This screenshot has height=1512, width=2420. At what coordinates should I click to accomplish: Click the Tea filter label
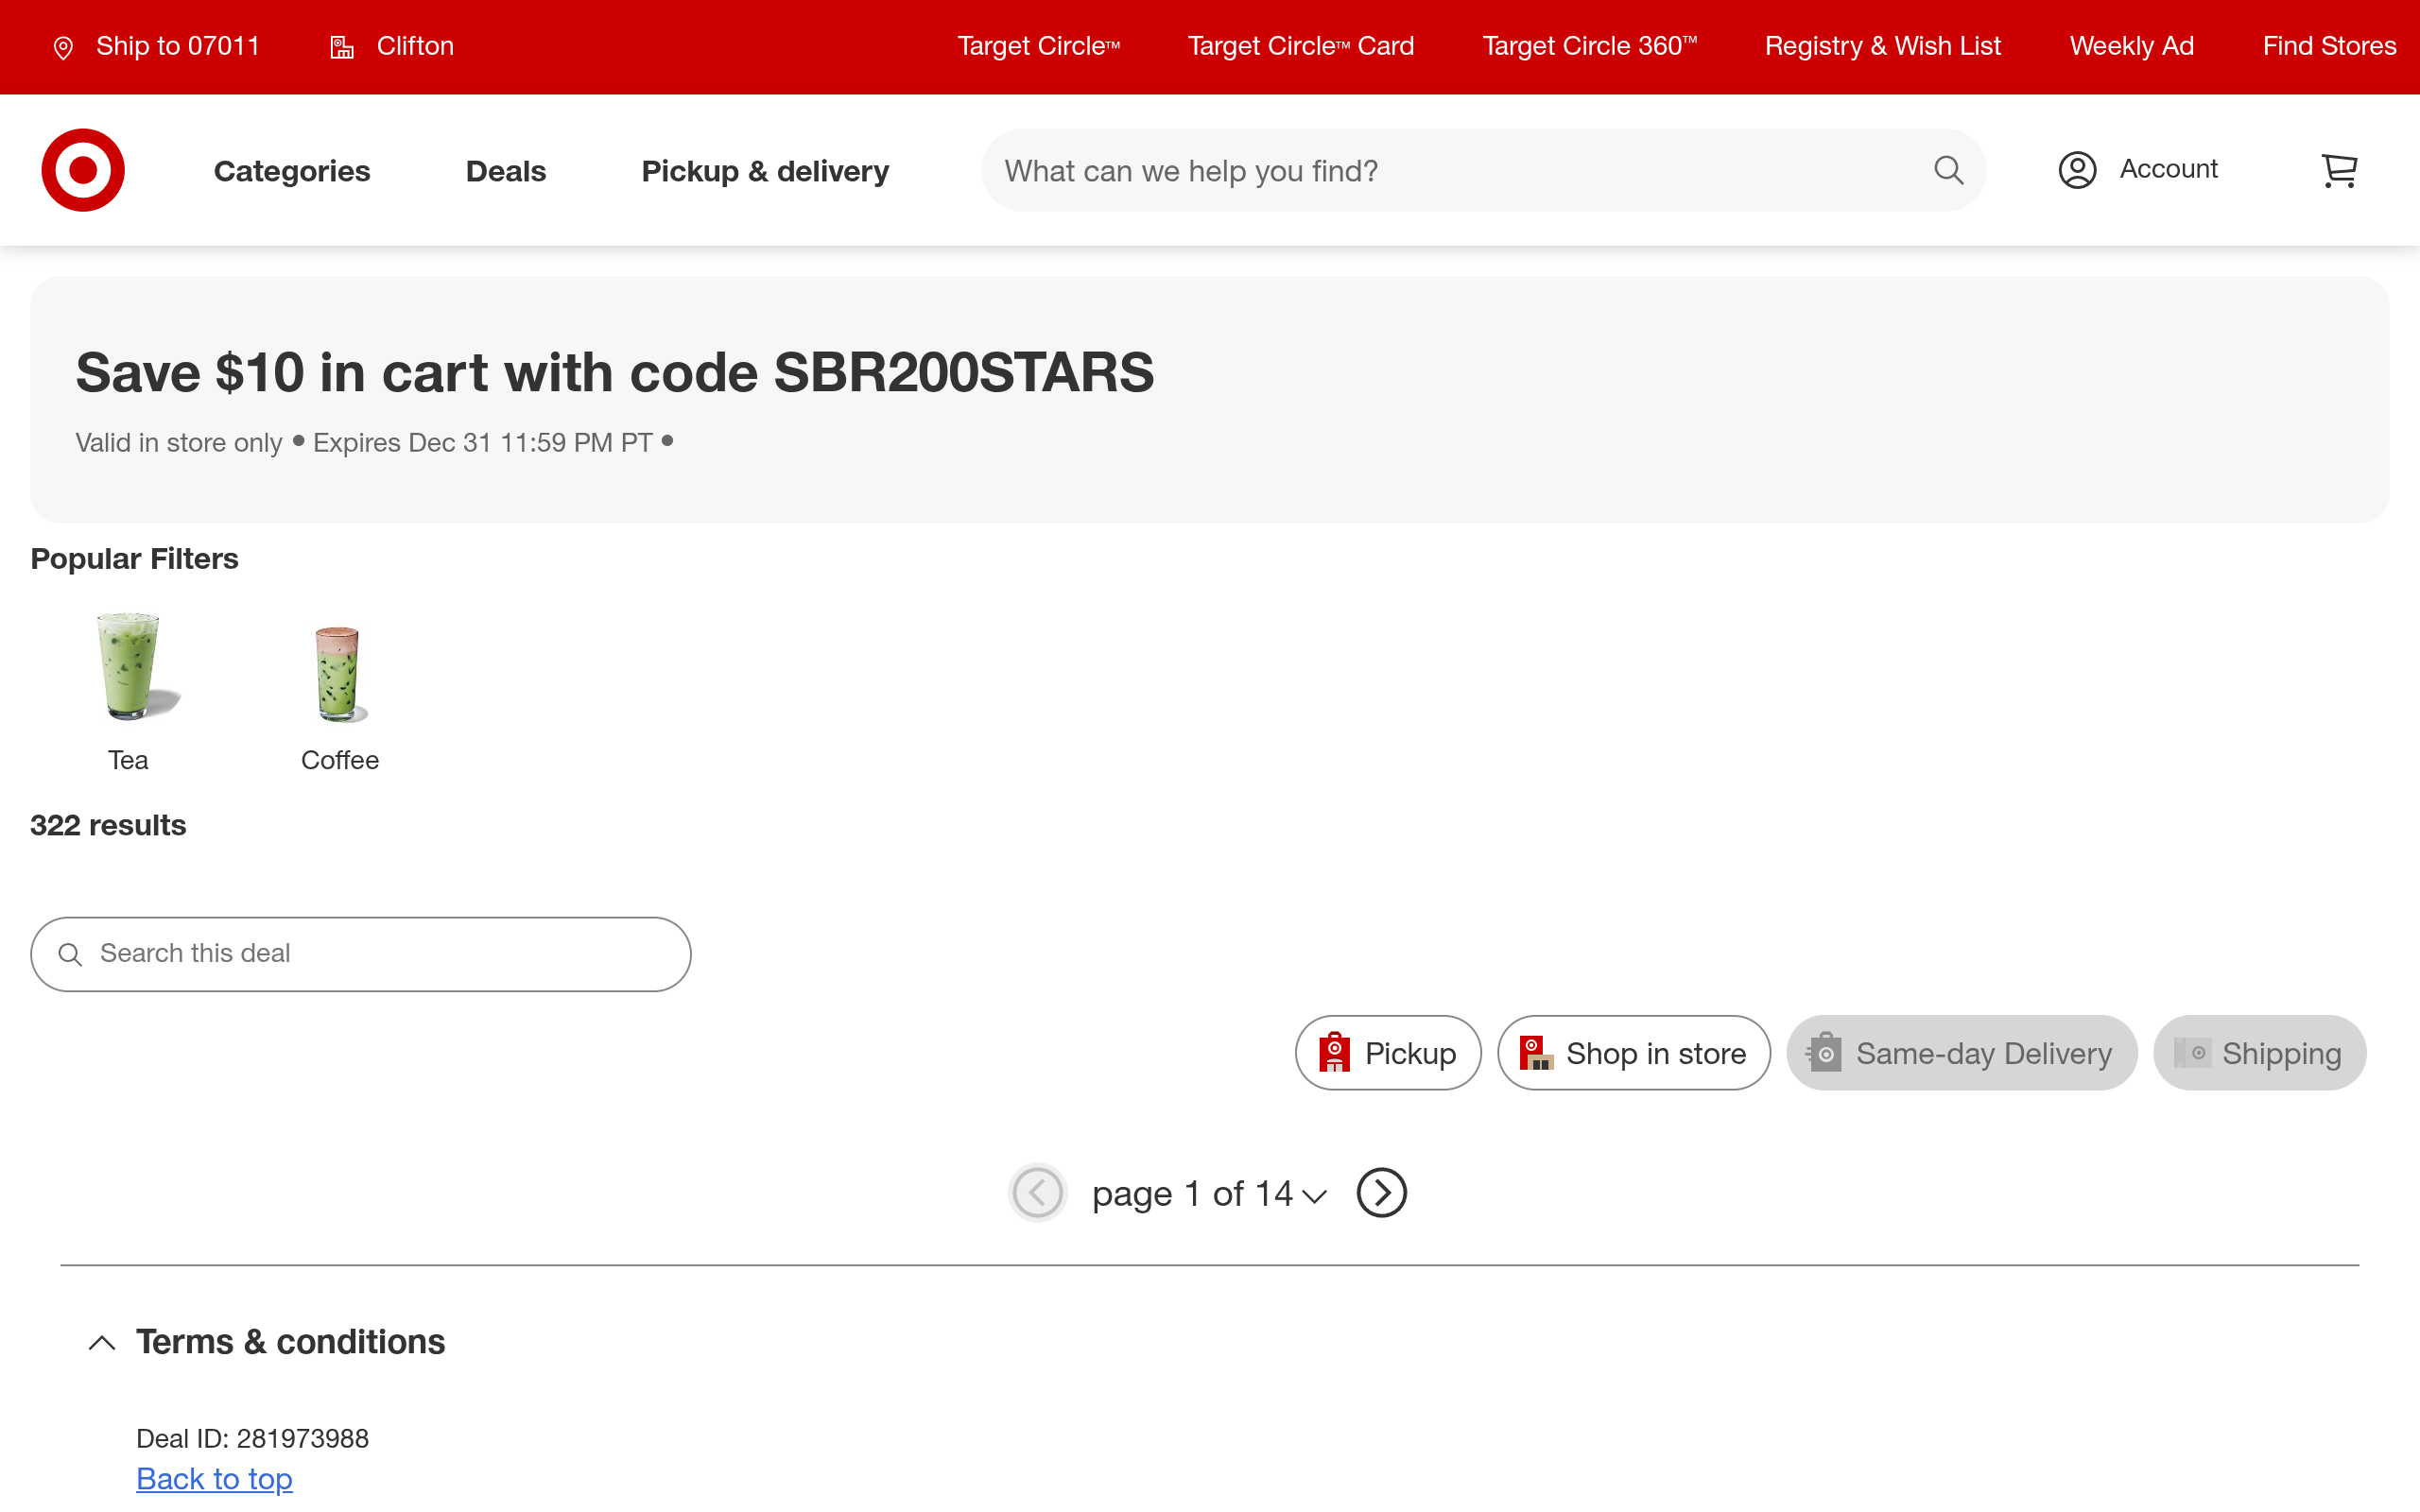(128, 760)
